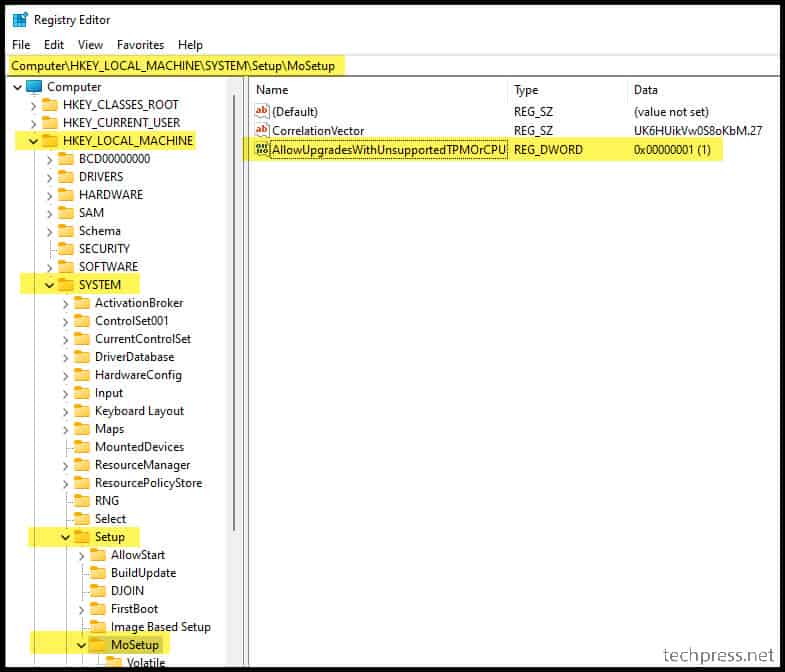
Task: Expand the ControlSet001 key
Action: click(66, 322)
